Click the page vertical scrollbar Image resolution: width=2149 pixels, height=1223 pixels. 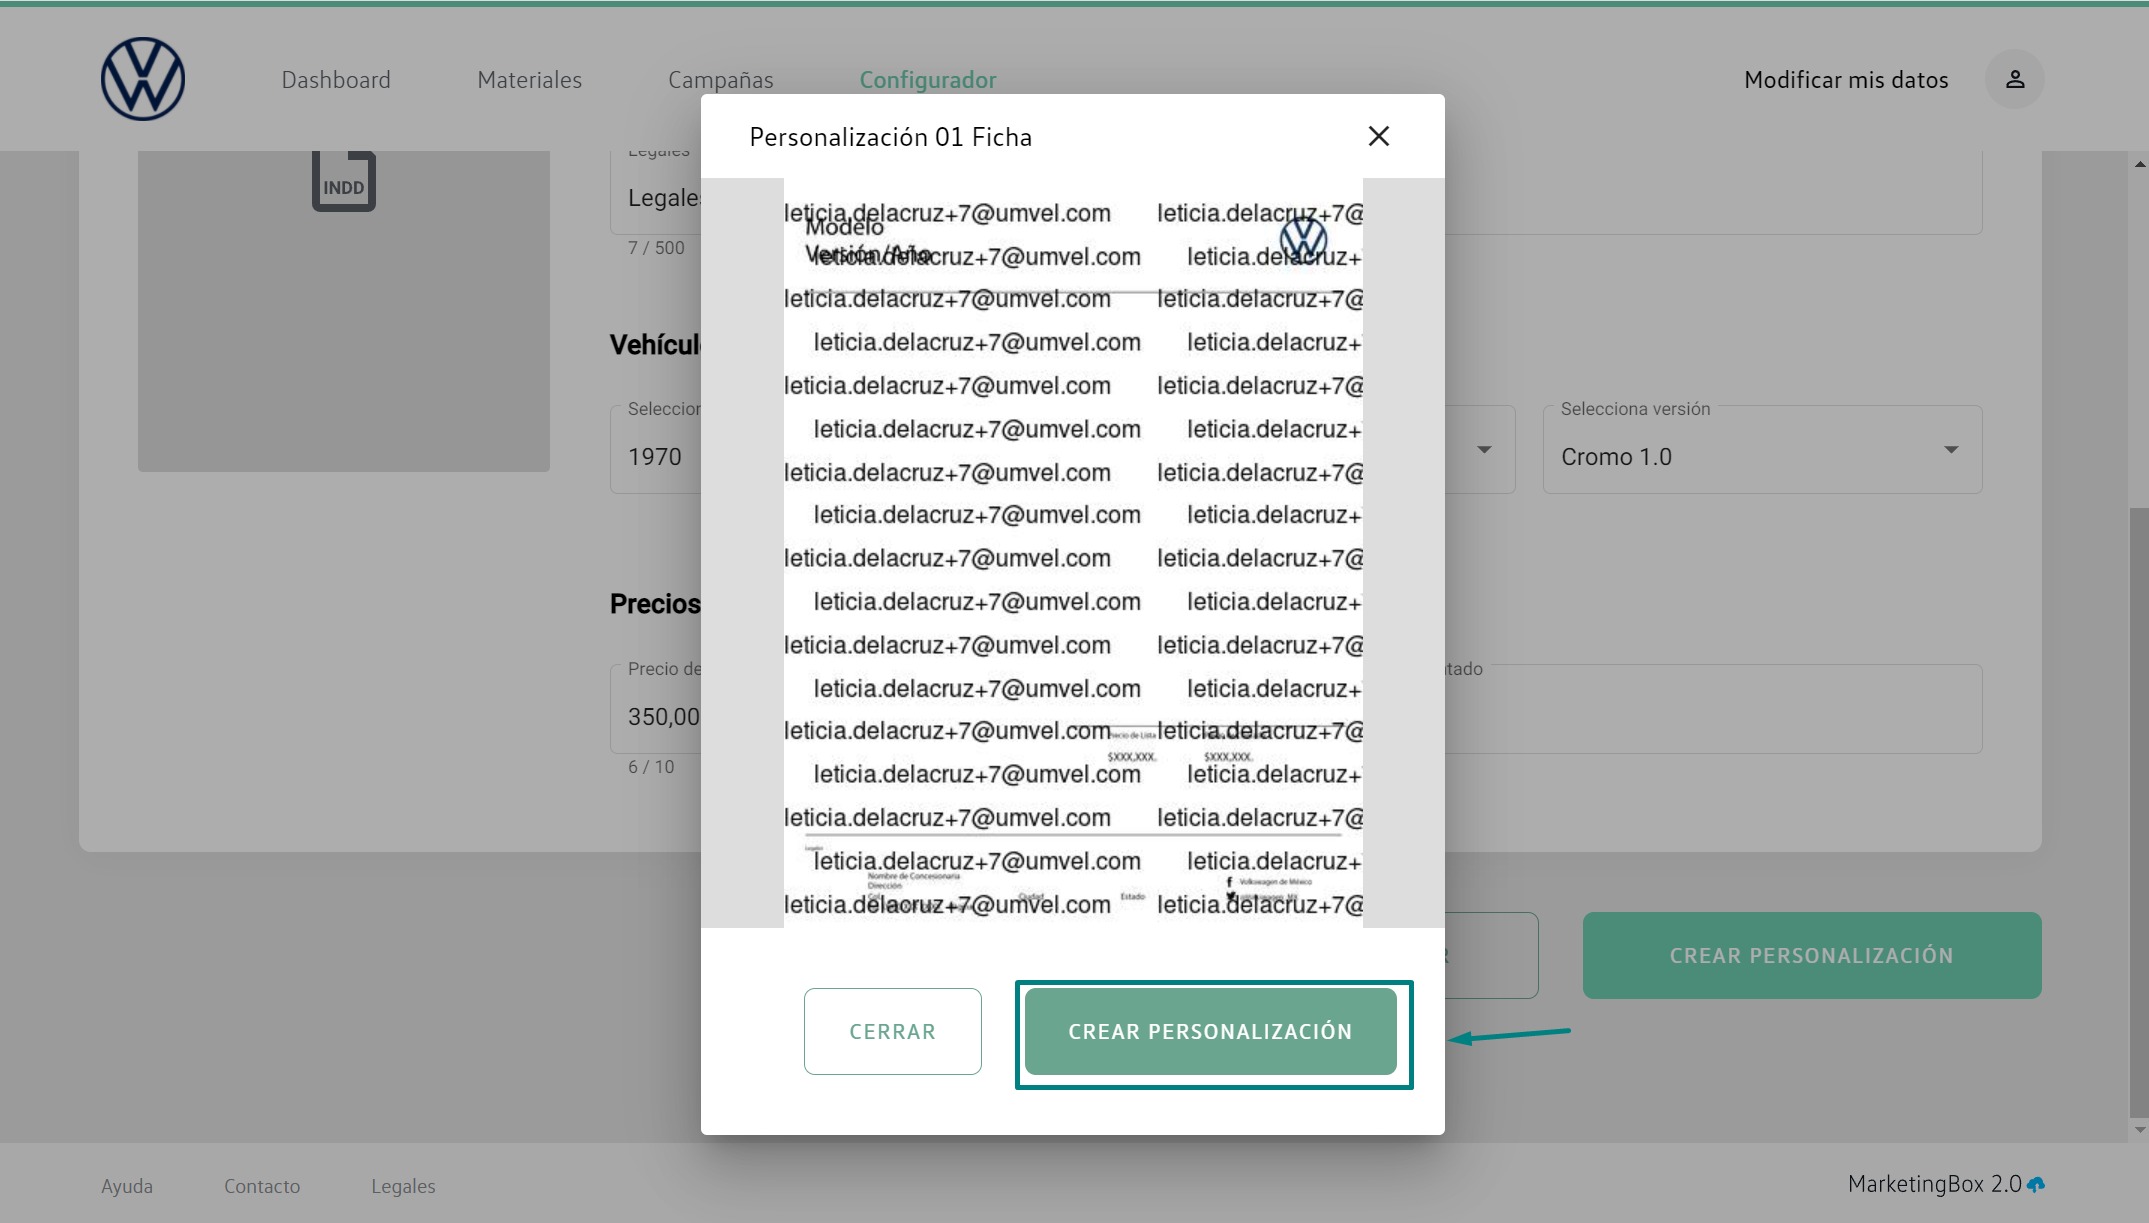click(2139, 810)
